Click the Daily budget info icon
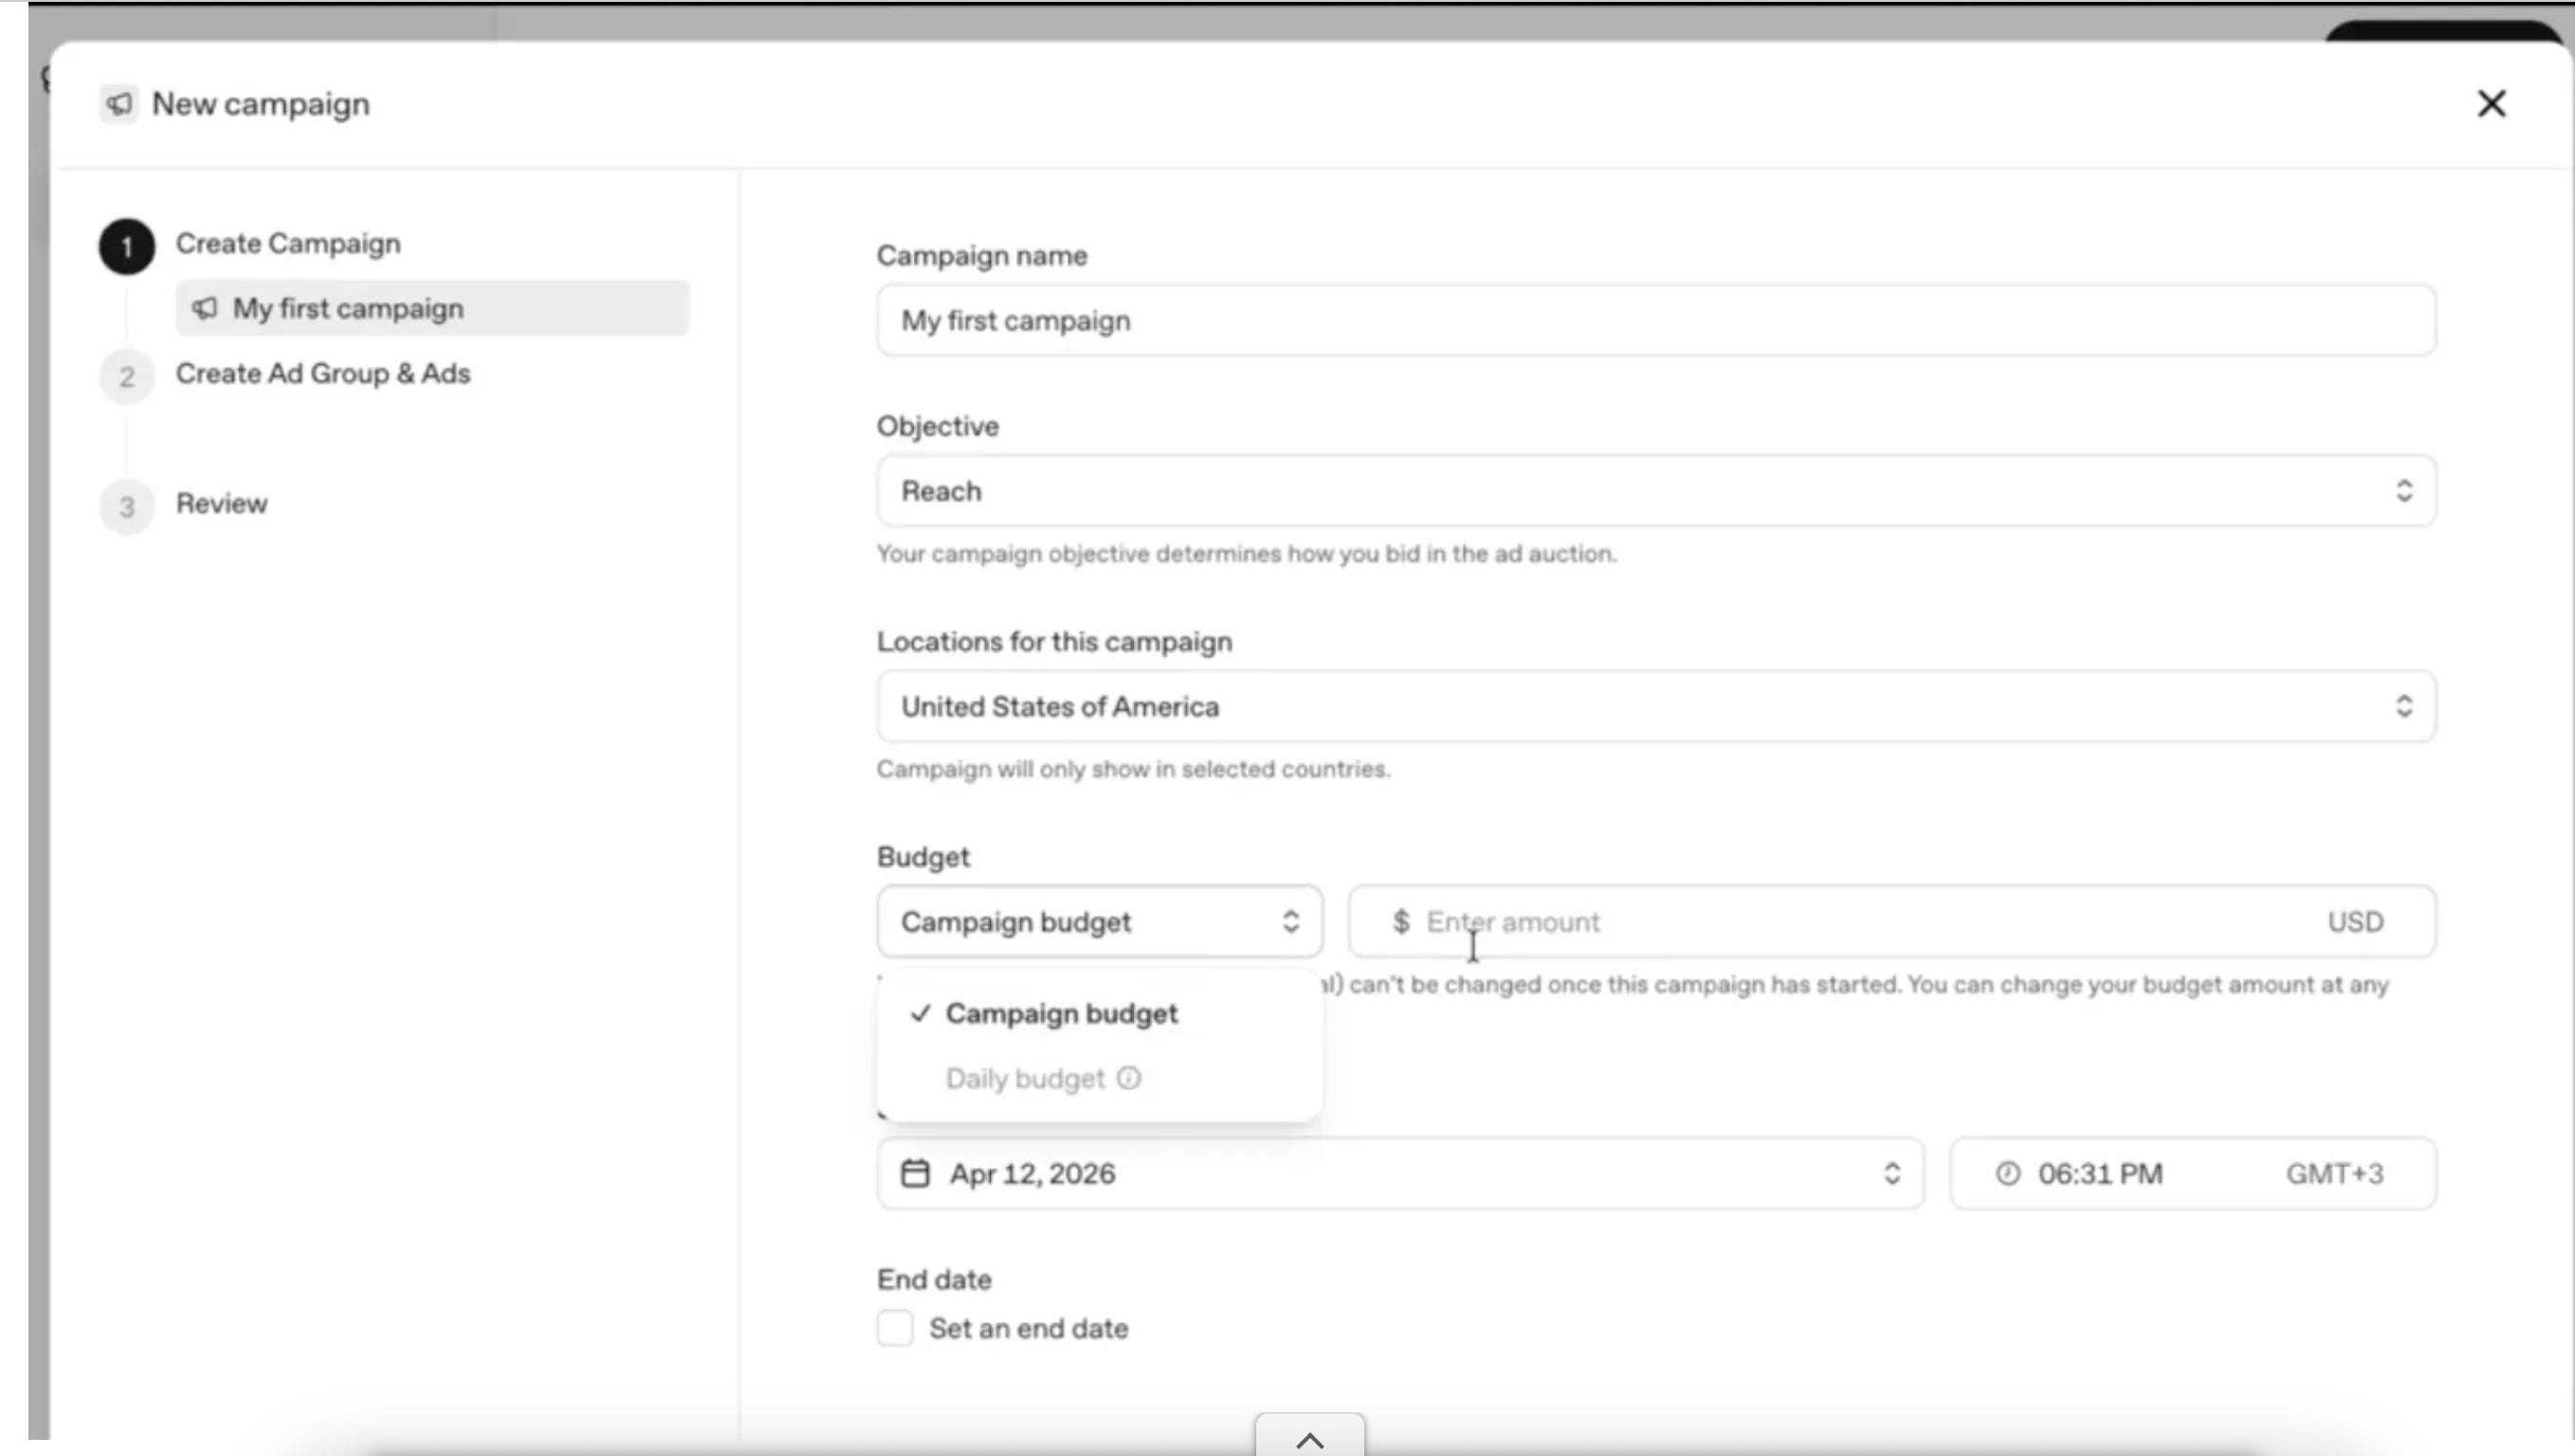 point(1129,1078)
